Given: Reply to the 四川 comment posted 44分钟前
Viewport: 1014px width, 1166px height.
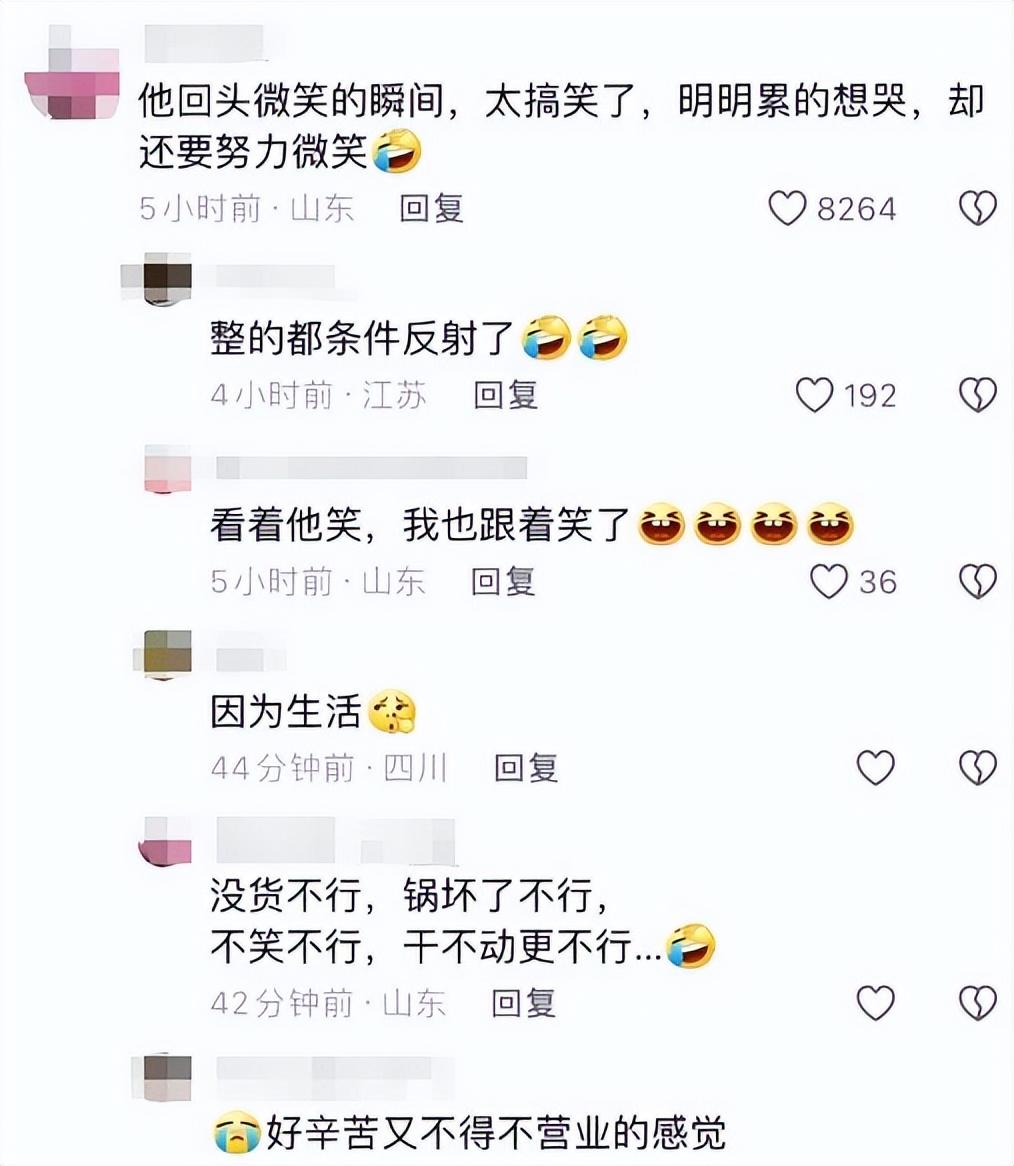Looking at the screenshot, I should tap(526, 768).
